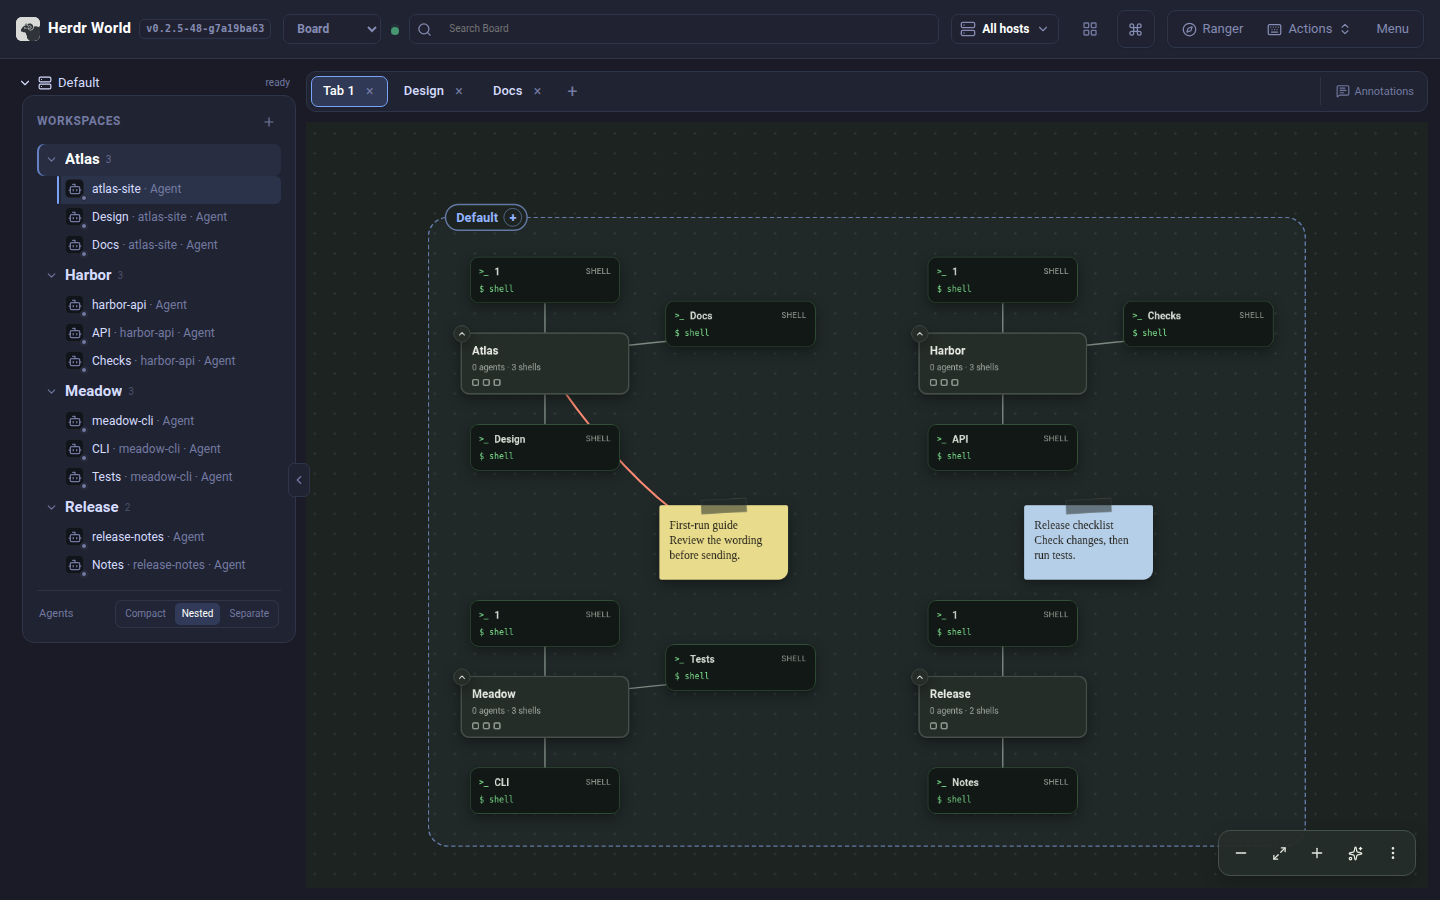
Task: Select Compact agents view
Action: point(145,614)
